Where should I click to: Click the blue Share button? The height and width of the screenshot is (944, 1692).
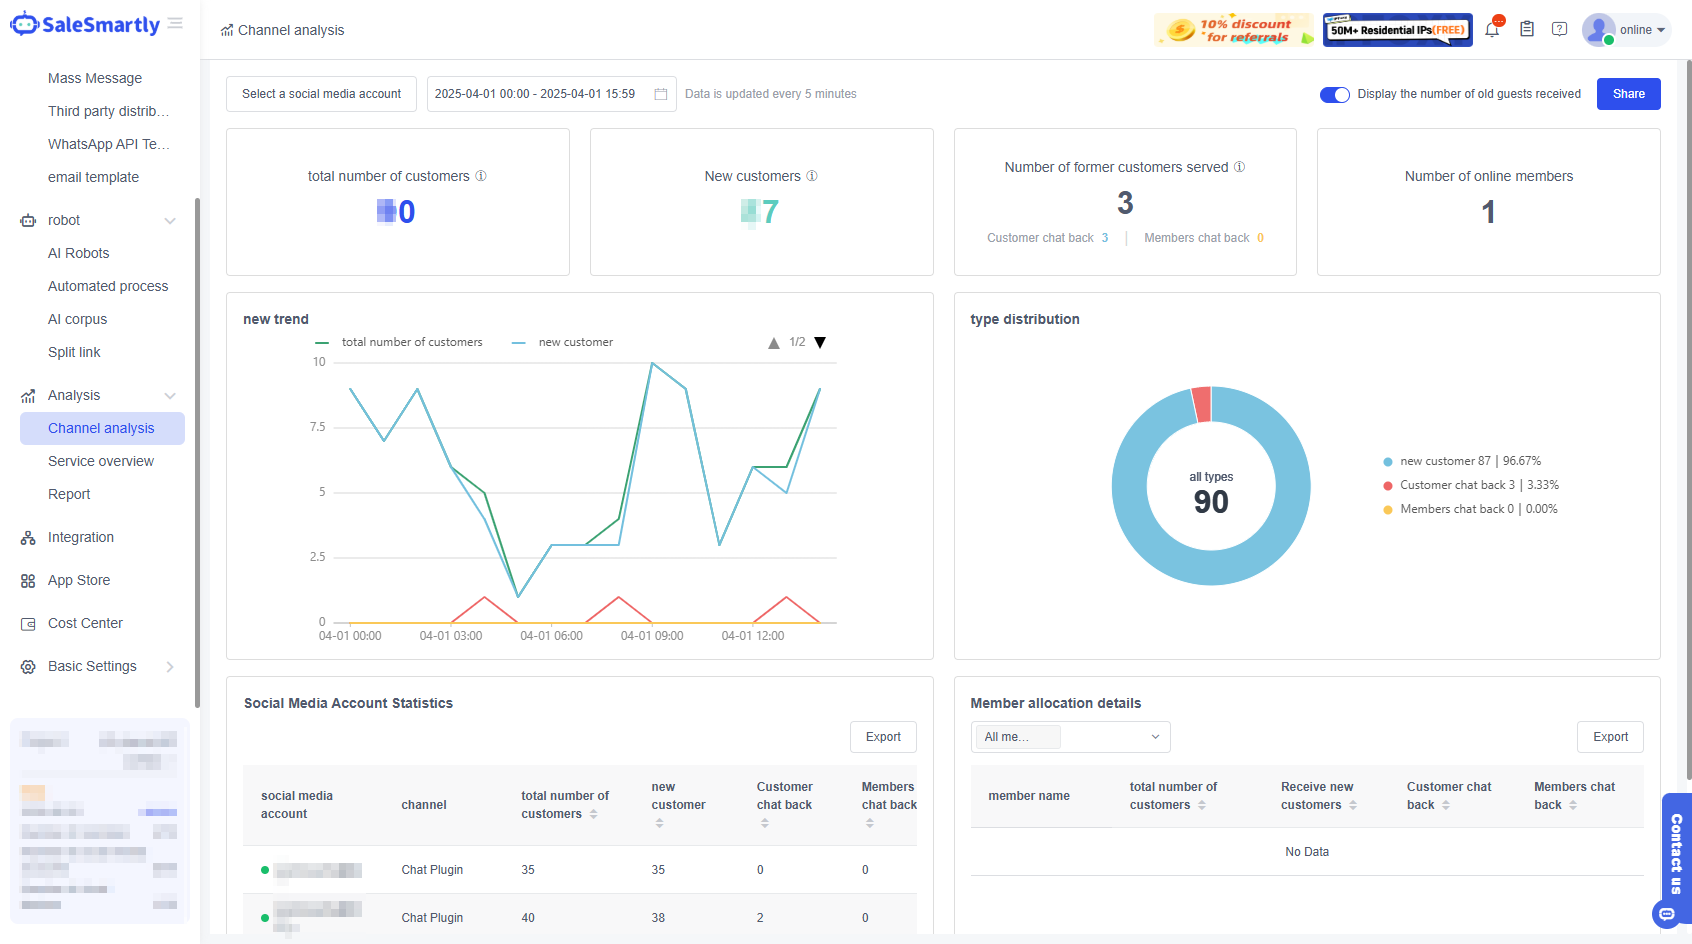(x=1628, y=94)
